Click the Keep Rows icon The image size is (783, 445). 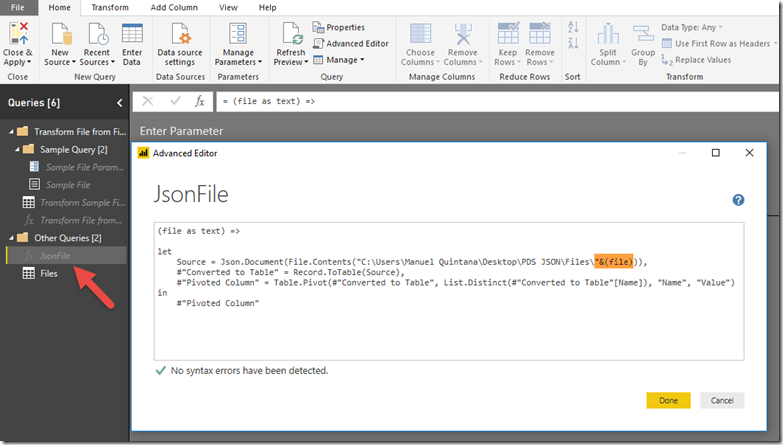pyautogui.click(x=508, y=33)
